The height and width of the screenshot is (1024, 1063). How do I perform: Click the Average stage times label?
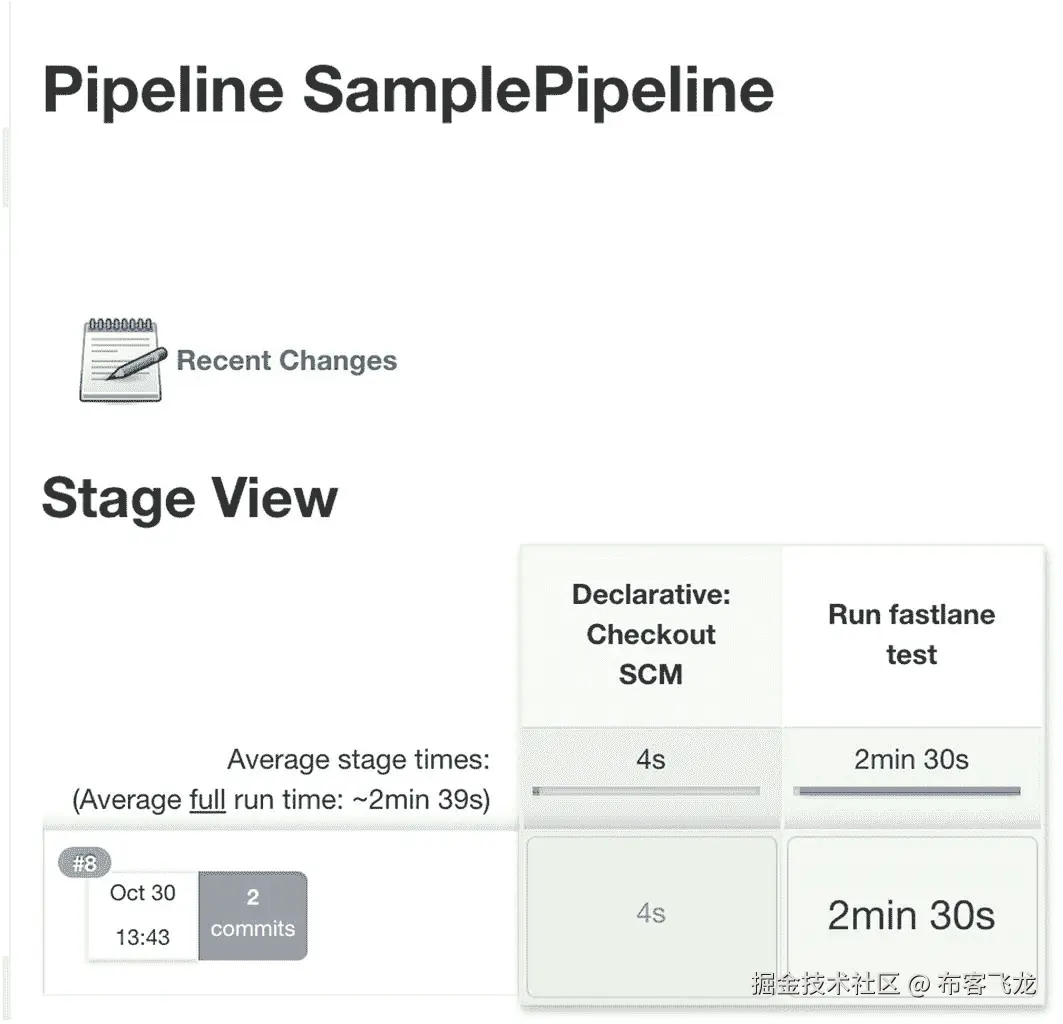click(x=358, y=760)
